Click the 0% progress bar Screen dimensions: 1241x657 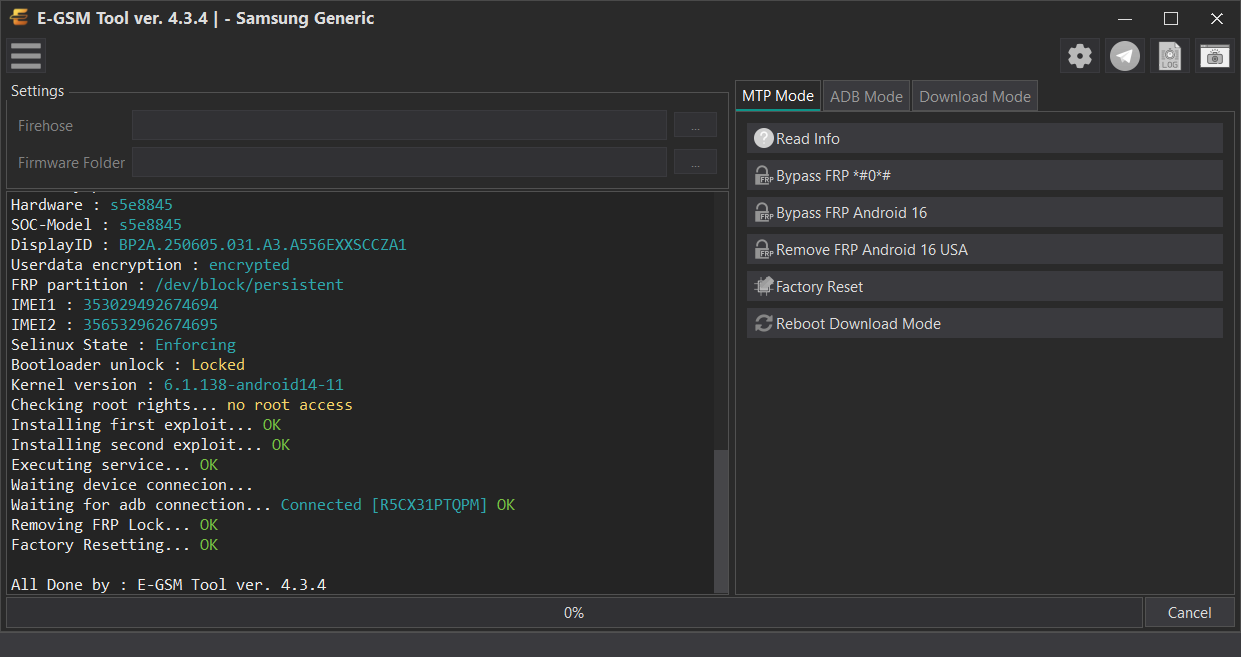[x=574, y=613]
